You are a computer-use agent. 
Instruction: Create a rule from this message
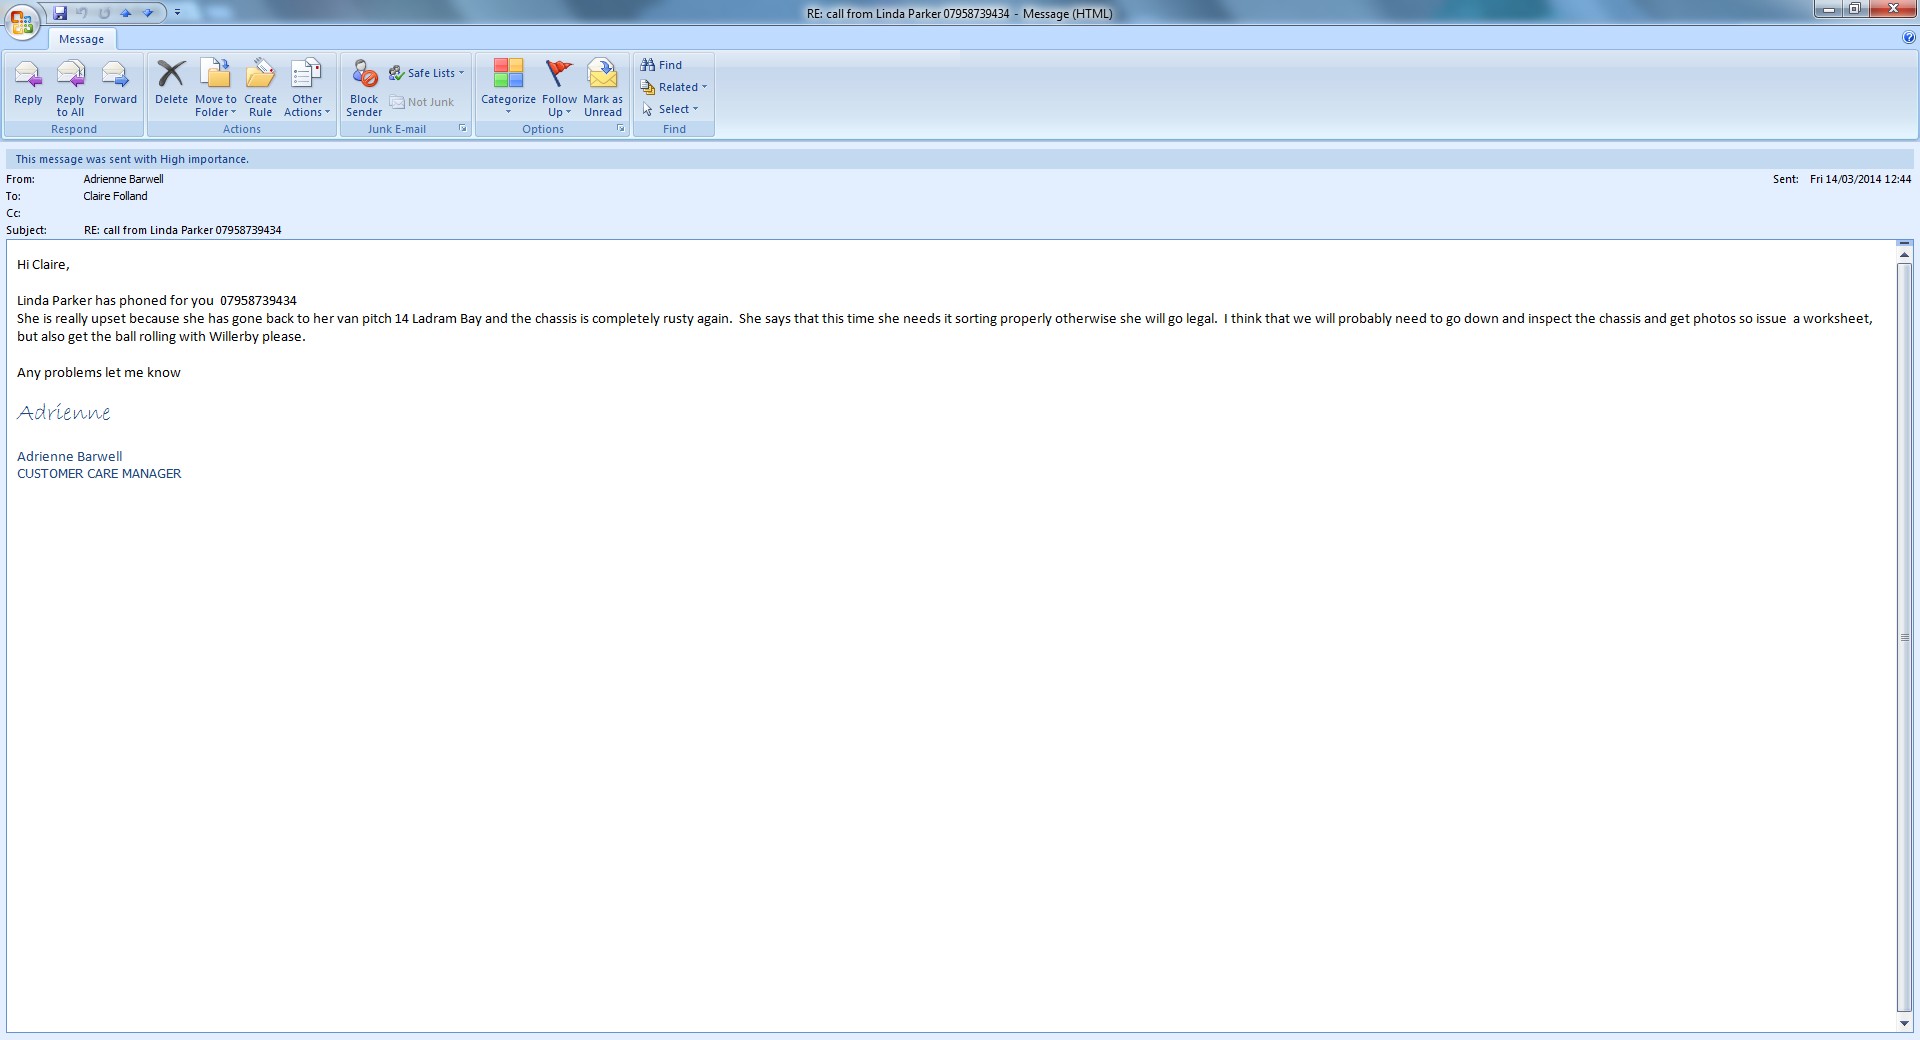coord(260,88)
